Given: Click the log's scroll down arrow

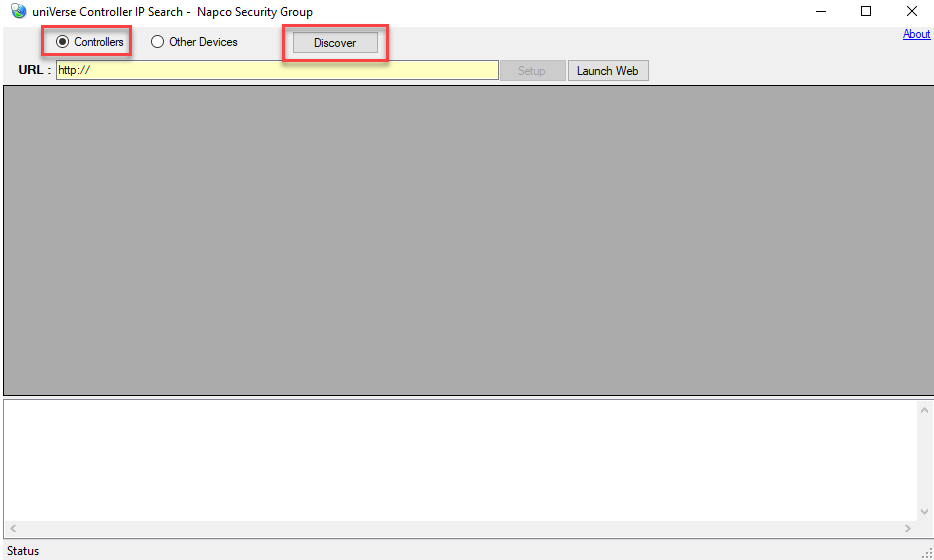Looking at the screenshot, I should click(x=924, y=512).
